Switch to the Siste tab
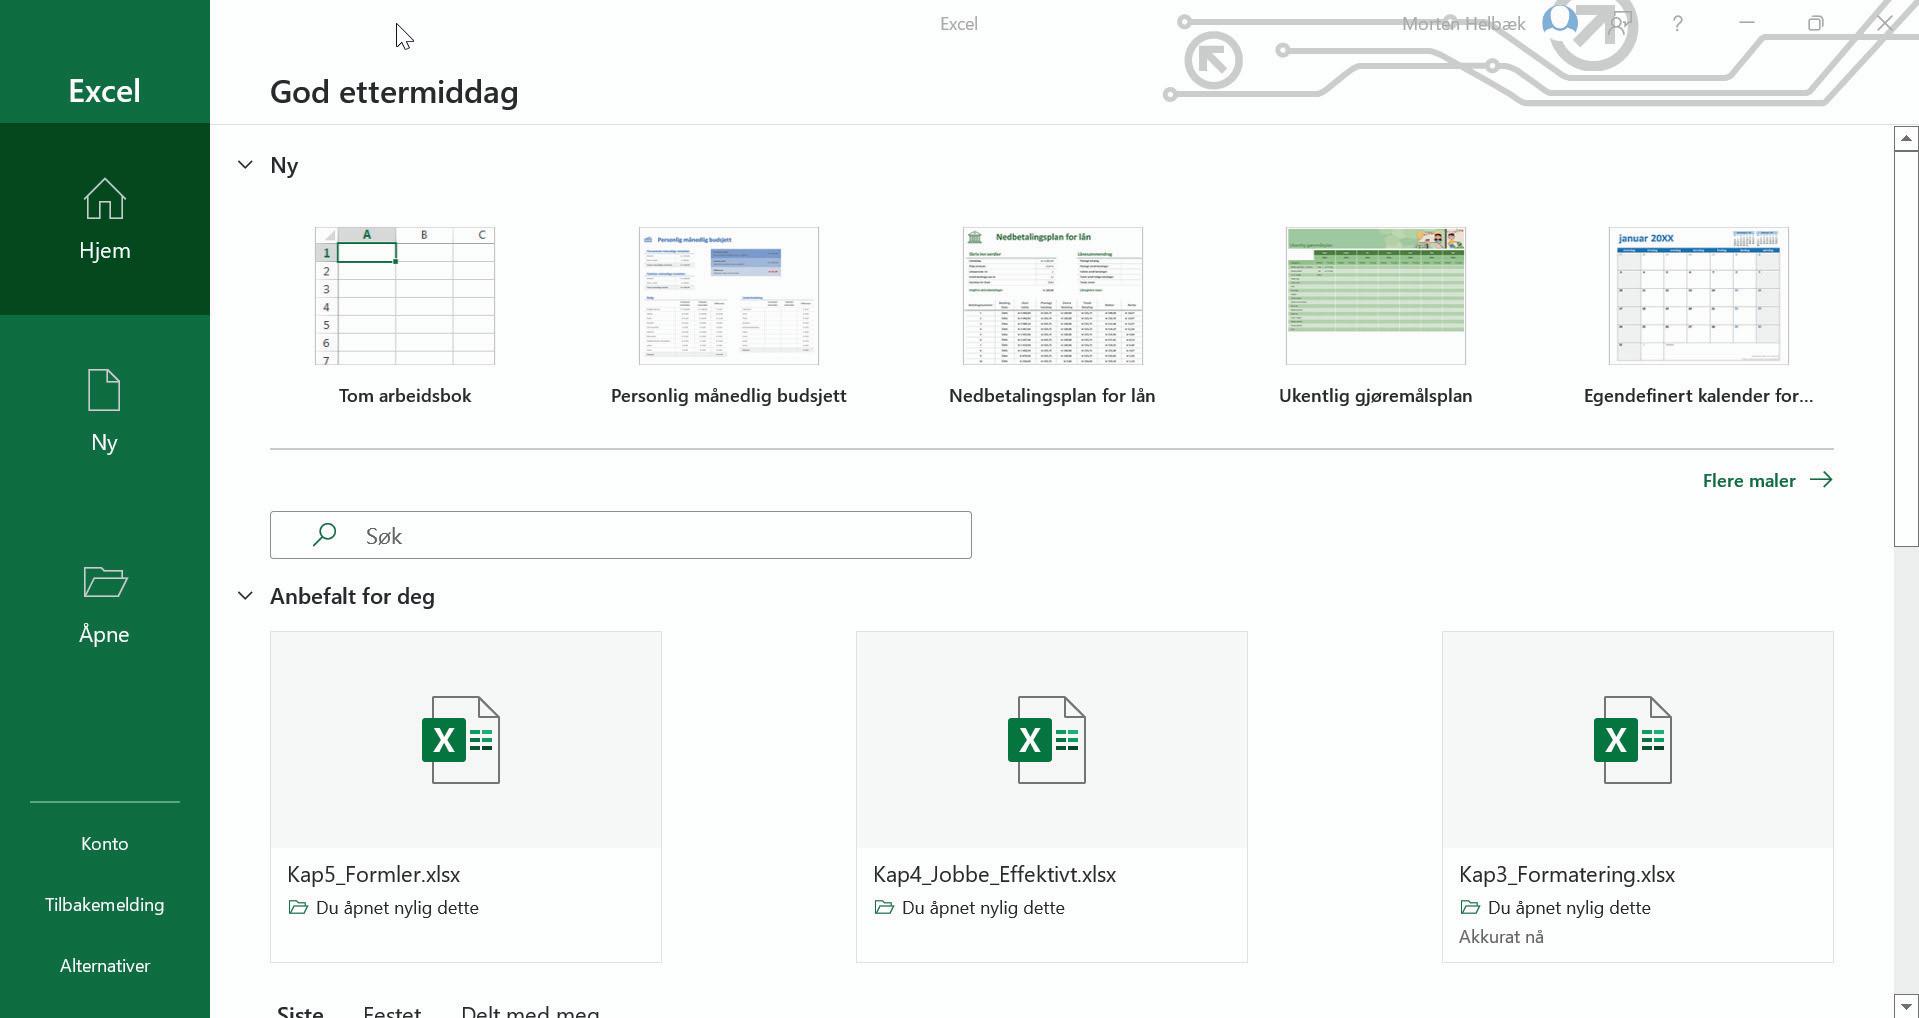Viewport: 1919px width, 1018px height. pos(300,1011)
